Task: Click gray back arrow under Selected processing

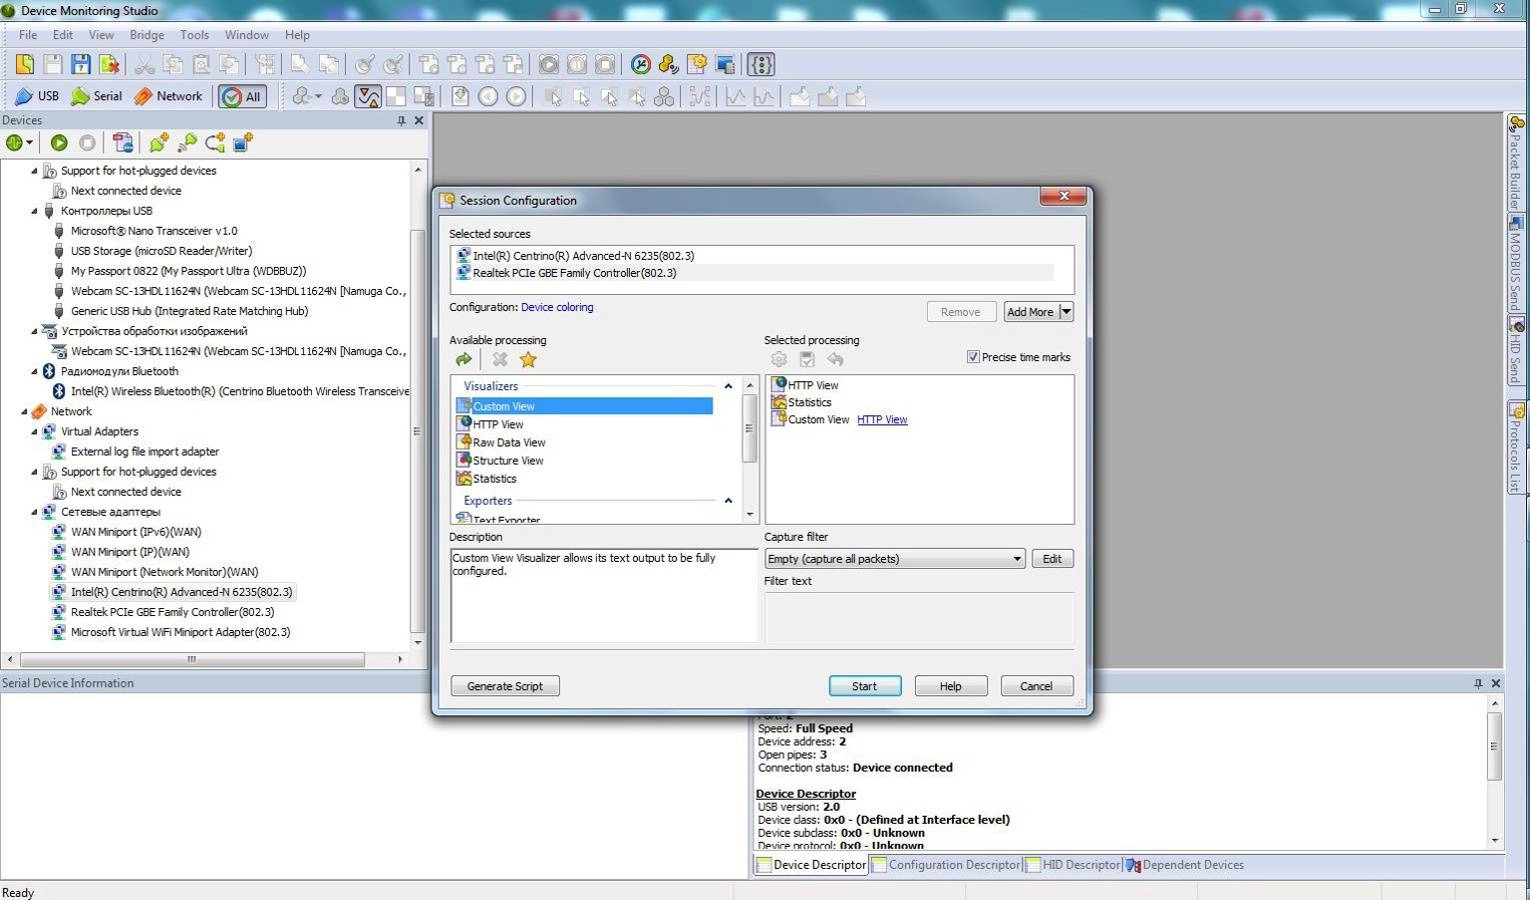Action: click(x=835, y=359)
